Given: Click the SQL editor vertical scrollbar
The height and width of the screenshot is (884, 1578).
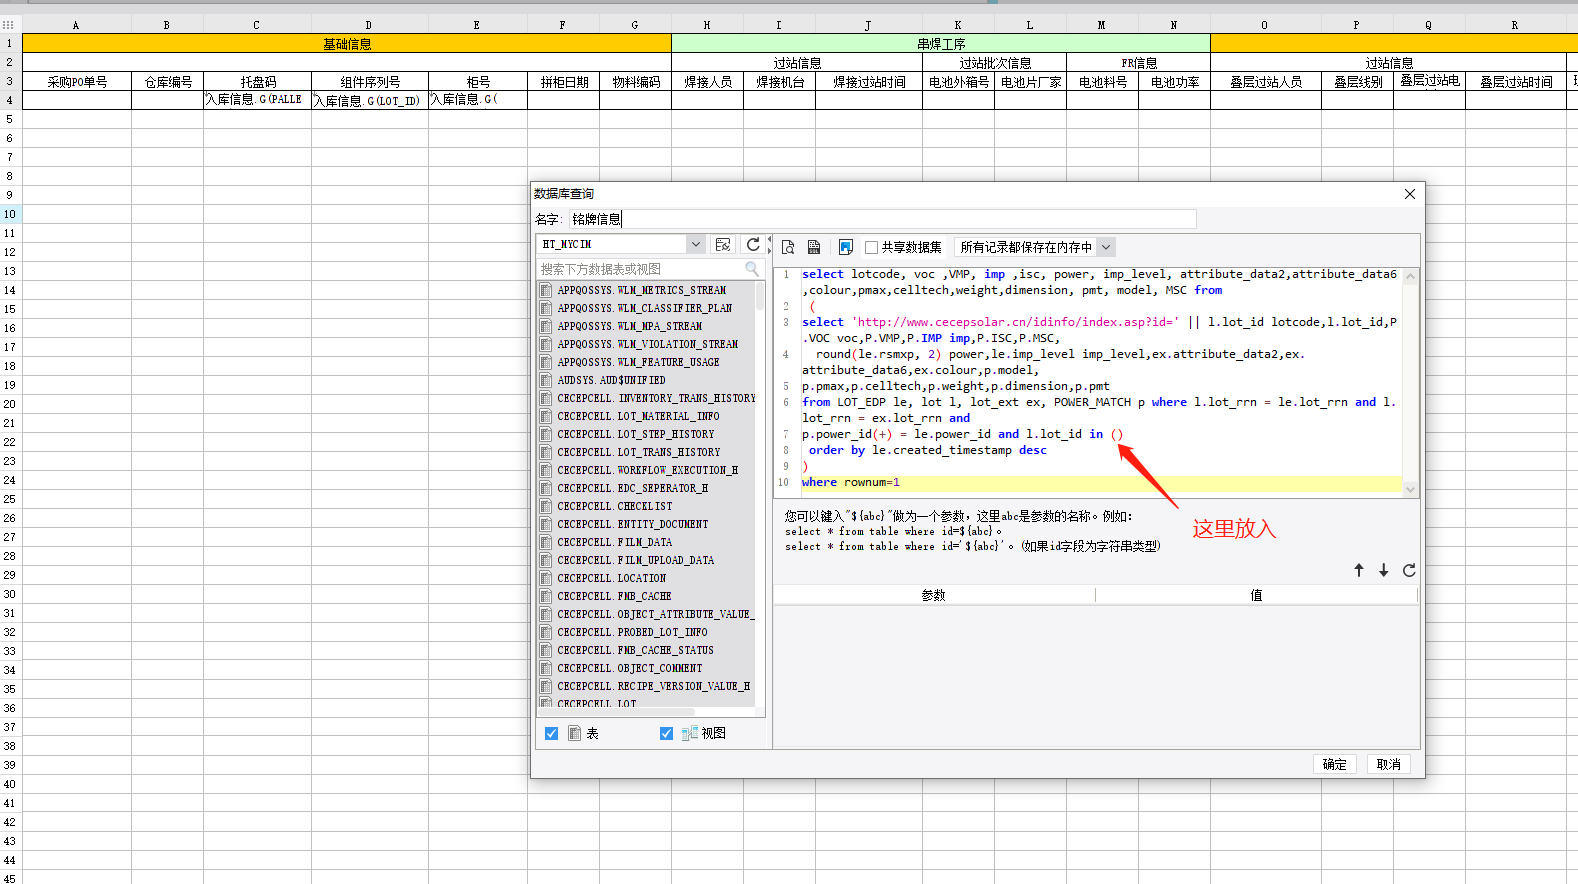Looking at the screenshot, I should (1410, 384).
